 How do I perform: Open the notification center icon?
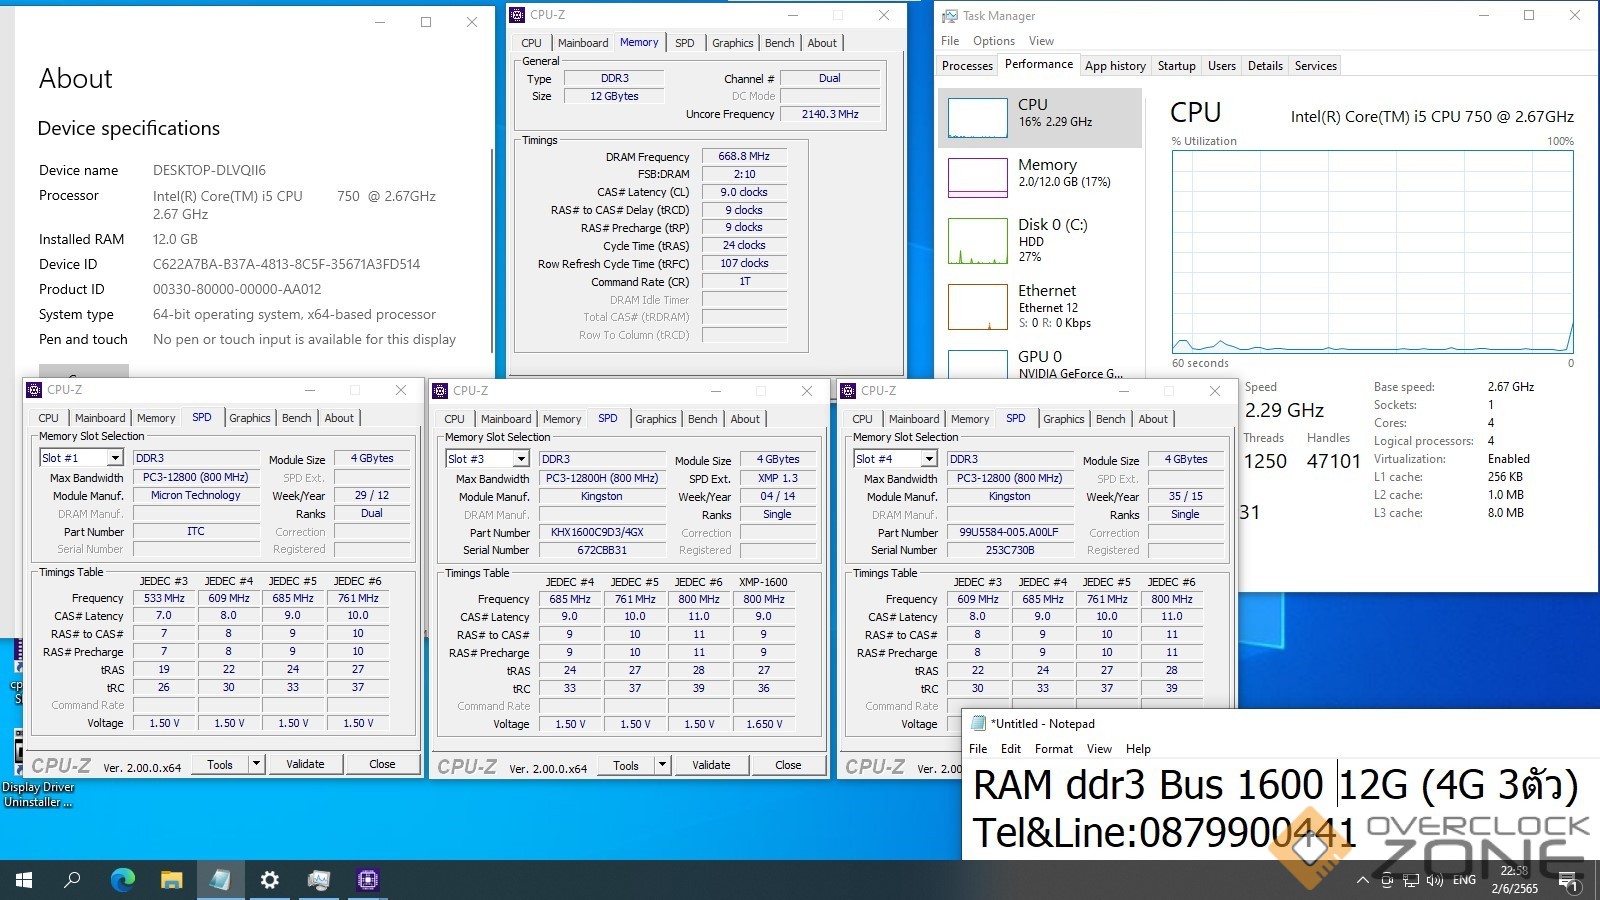(1568, 881)
